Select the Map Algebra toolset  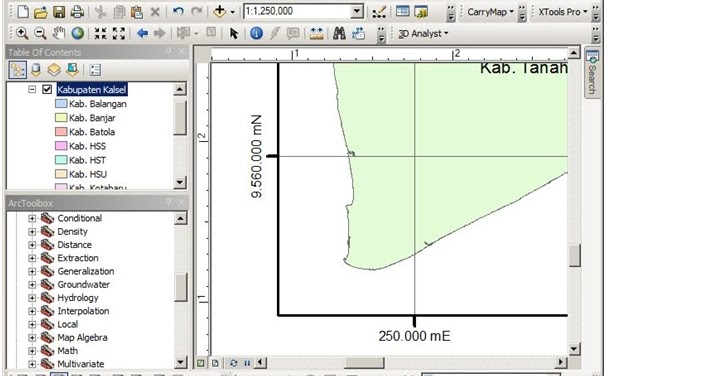[82, 338]
